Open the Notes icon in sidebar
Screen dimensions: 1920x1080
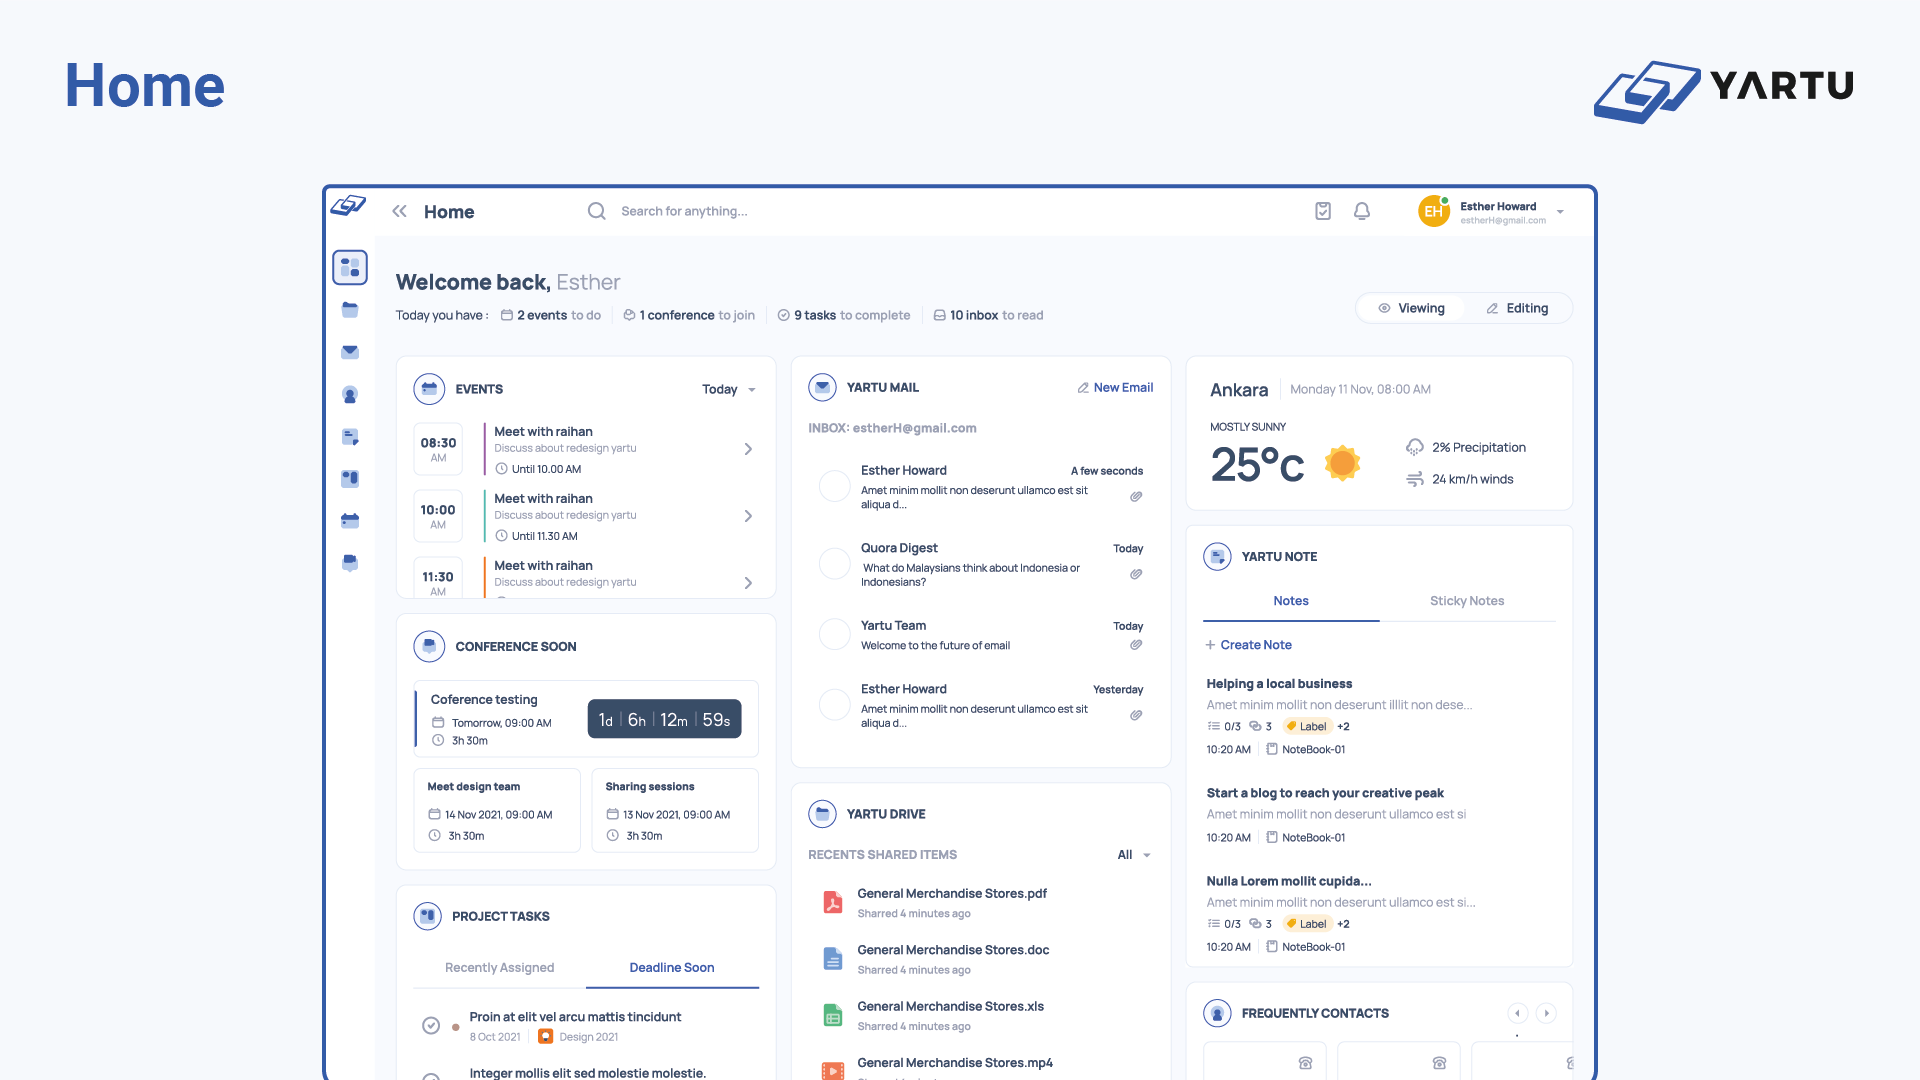coord(350,437)
